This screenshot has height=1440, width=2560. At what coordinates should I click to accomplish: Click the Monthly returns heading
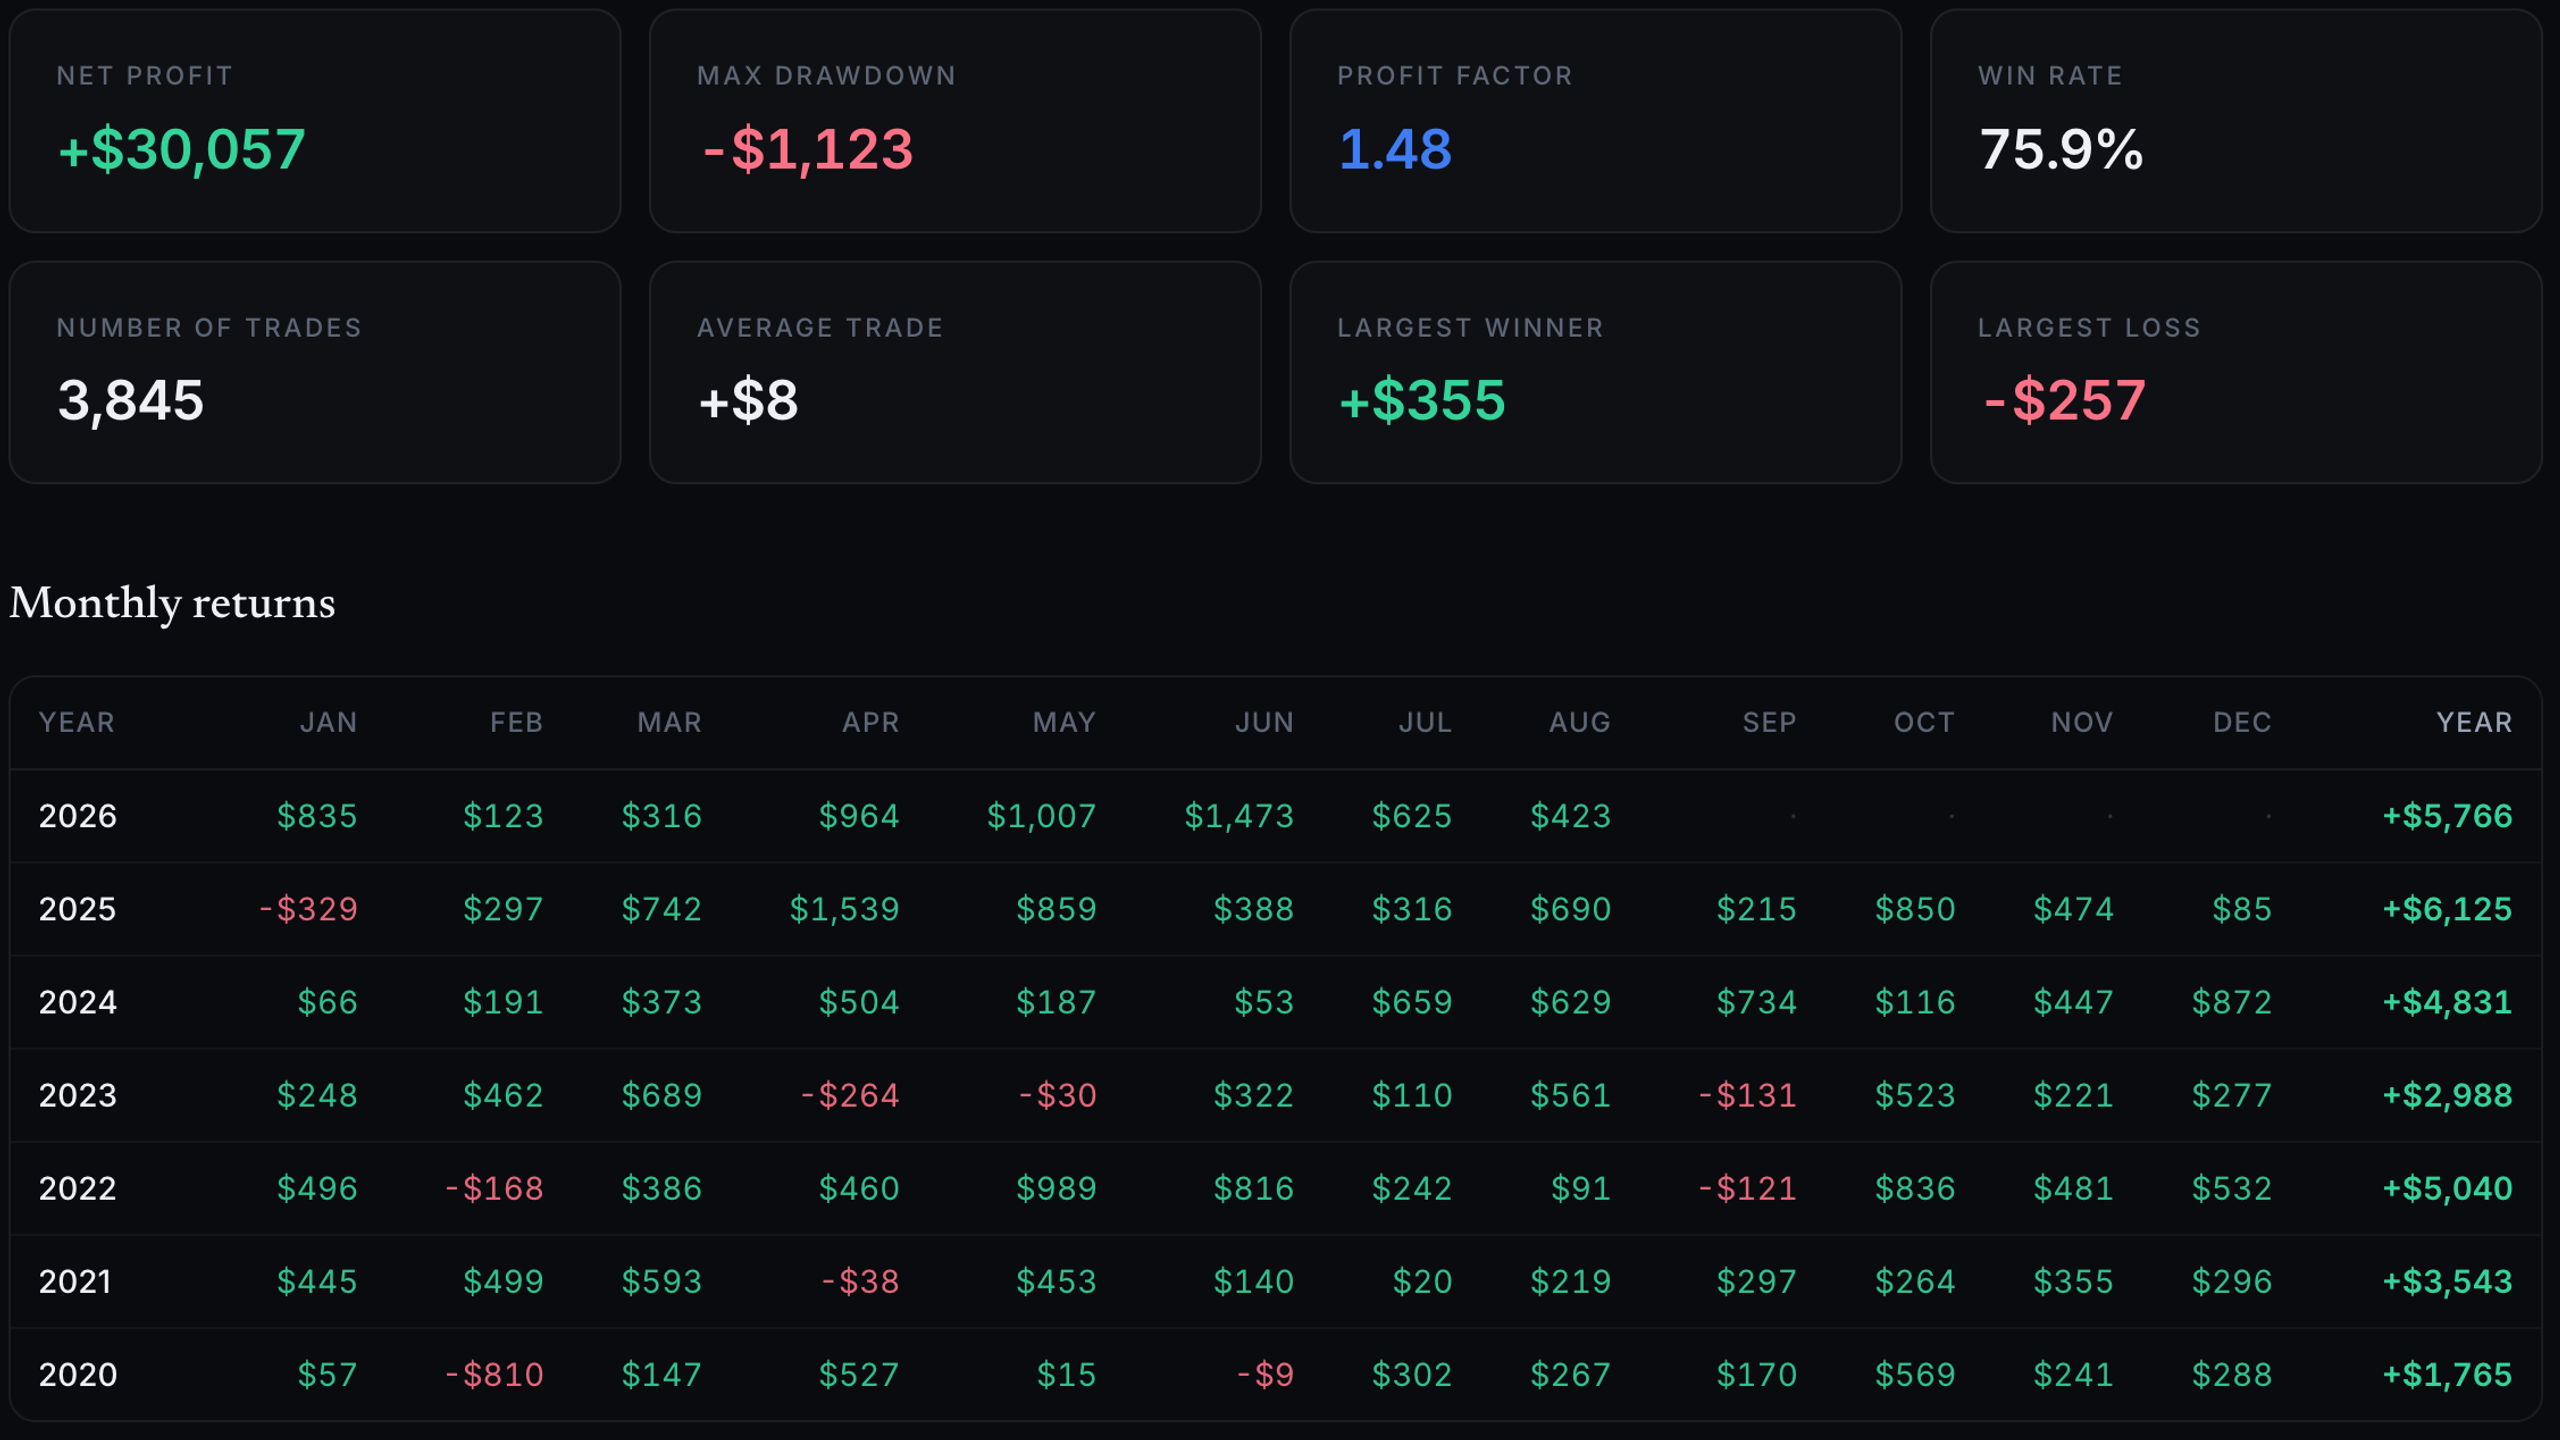pos(172,603)
